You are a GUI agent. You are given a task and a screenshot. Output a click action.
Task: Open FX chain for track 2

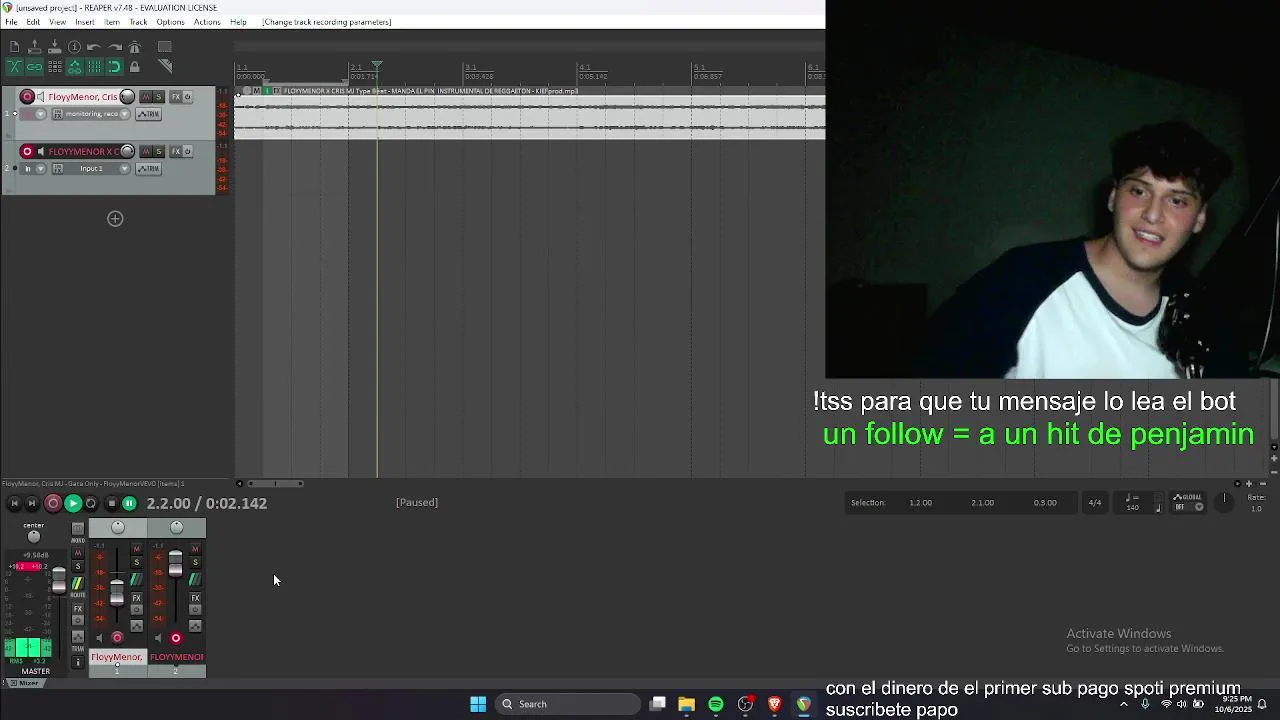[176, 152]
